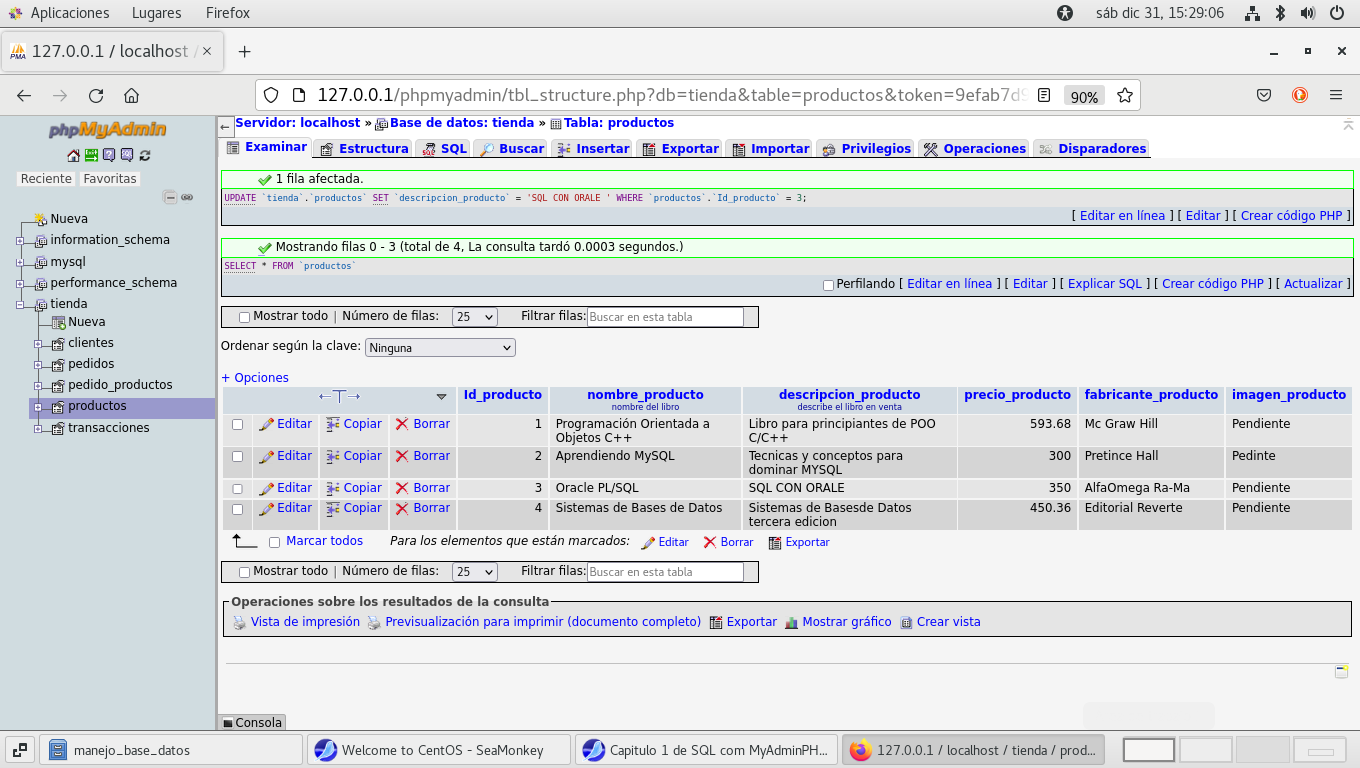Click the pencil Editar icon for row 1

[x=266, y=424]
